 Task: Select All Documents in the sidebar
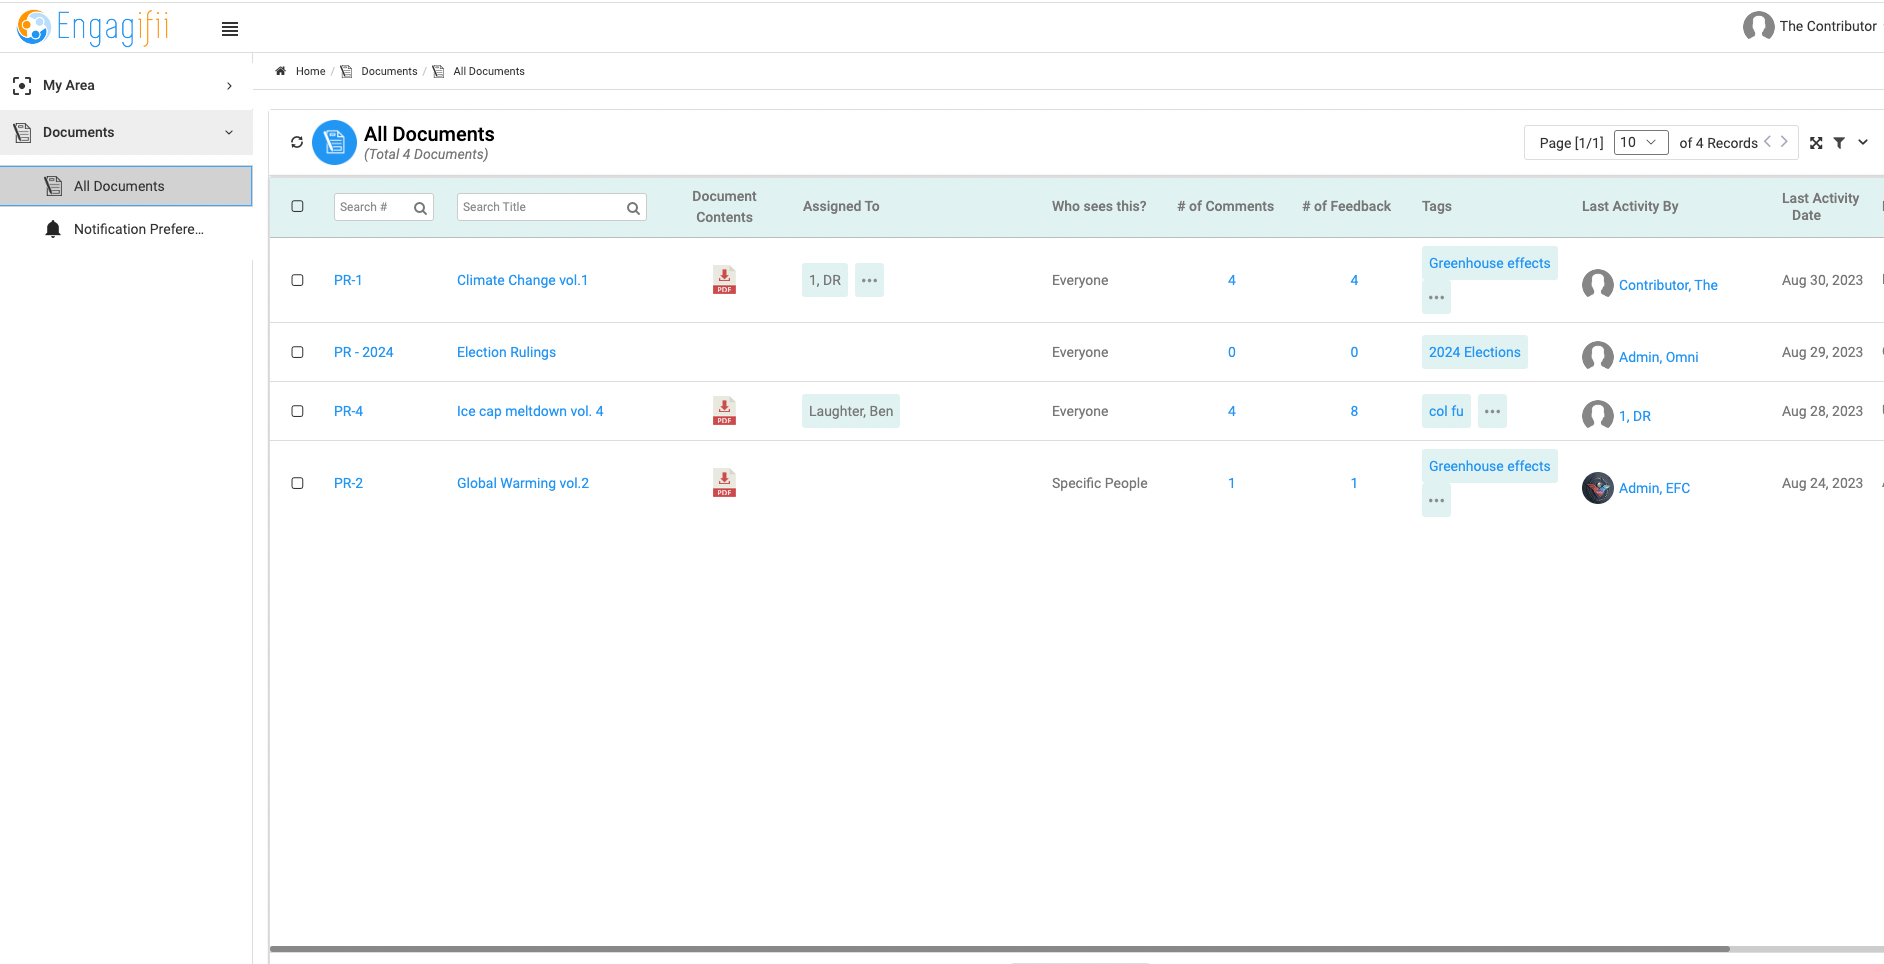(126, 186)
